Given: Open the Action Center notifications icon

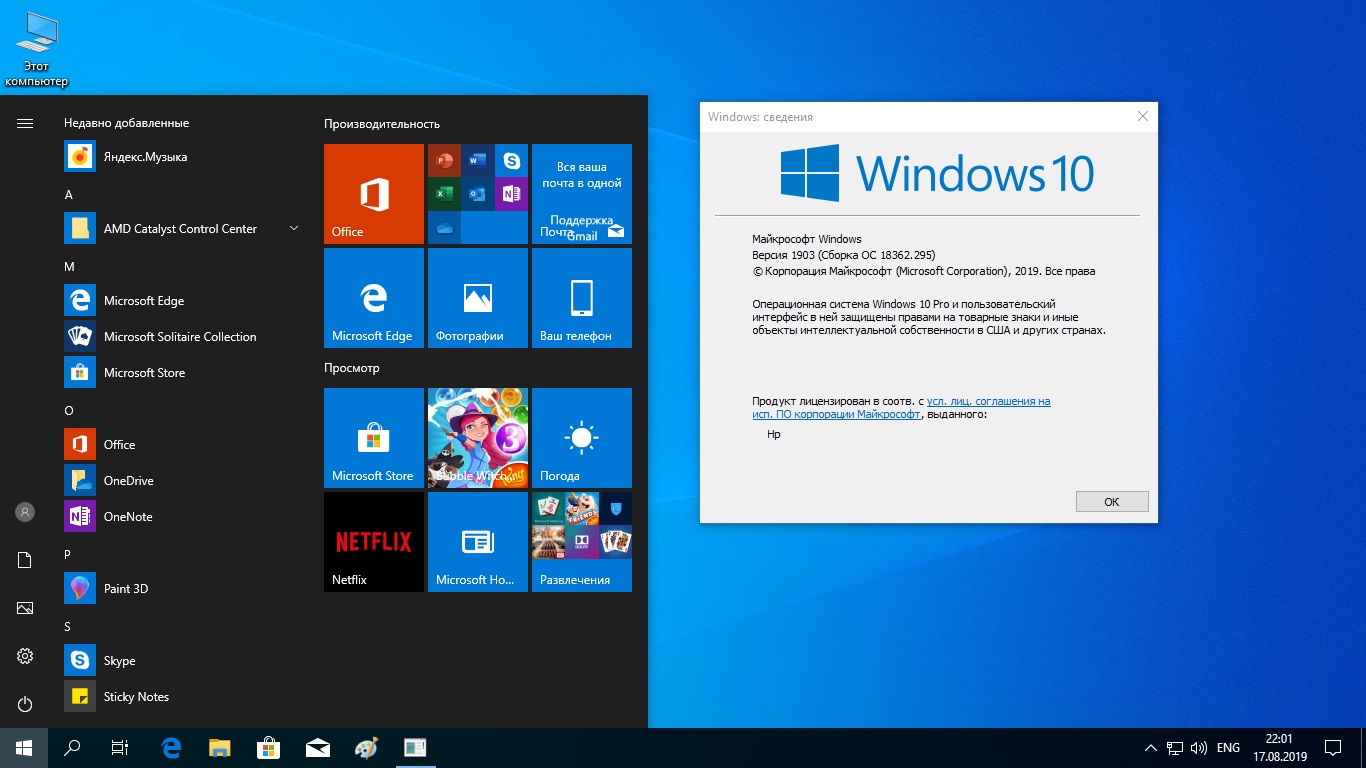Looking at the screenshot, I should tap(1333, 748).
